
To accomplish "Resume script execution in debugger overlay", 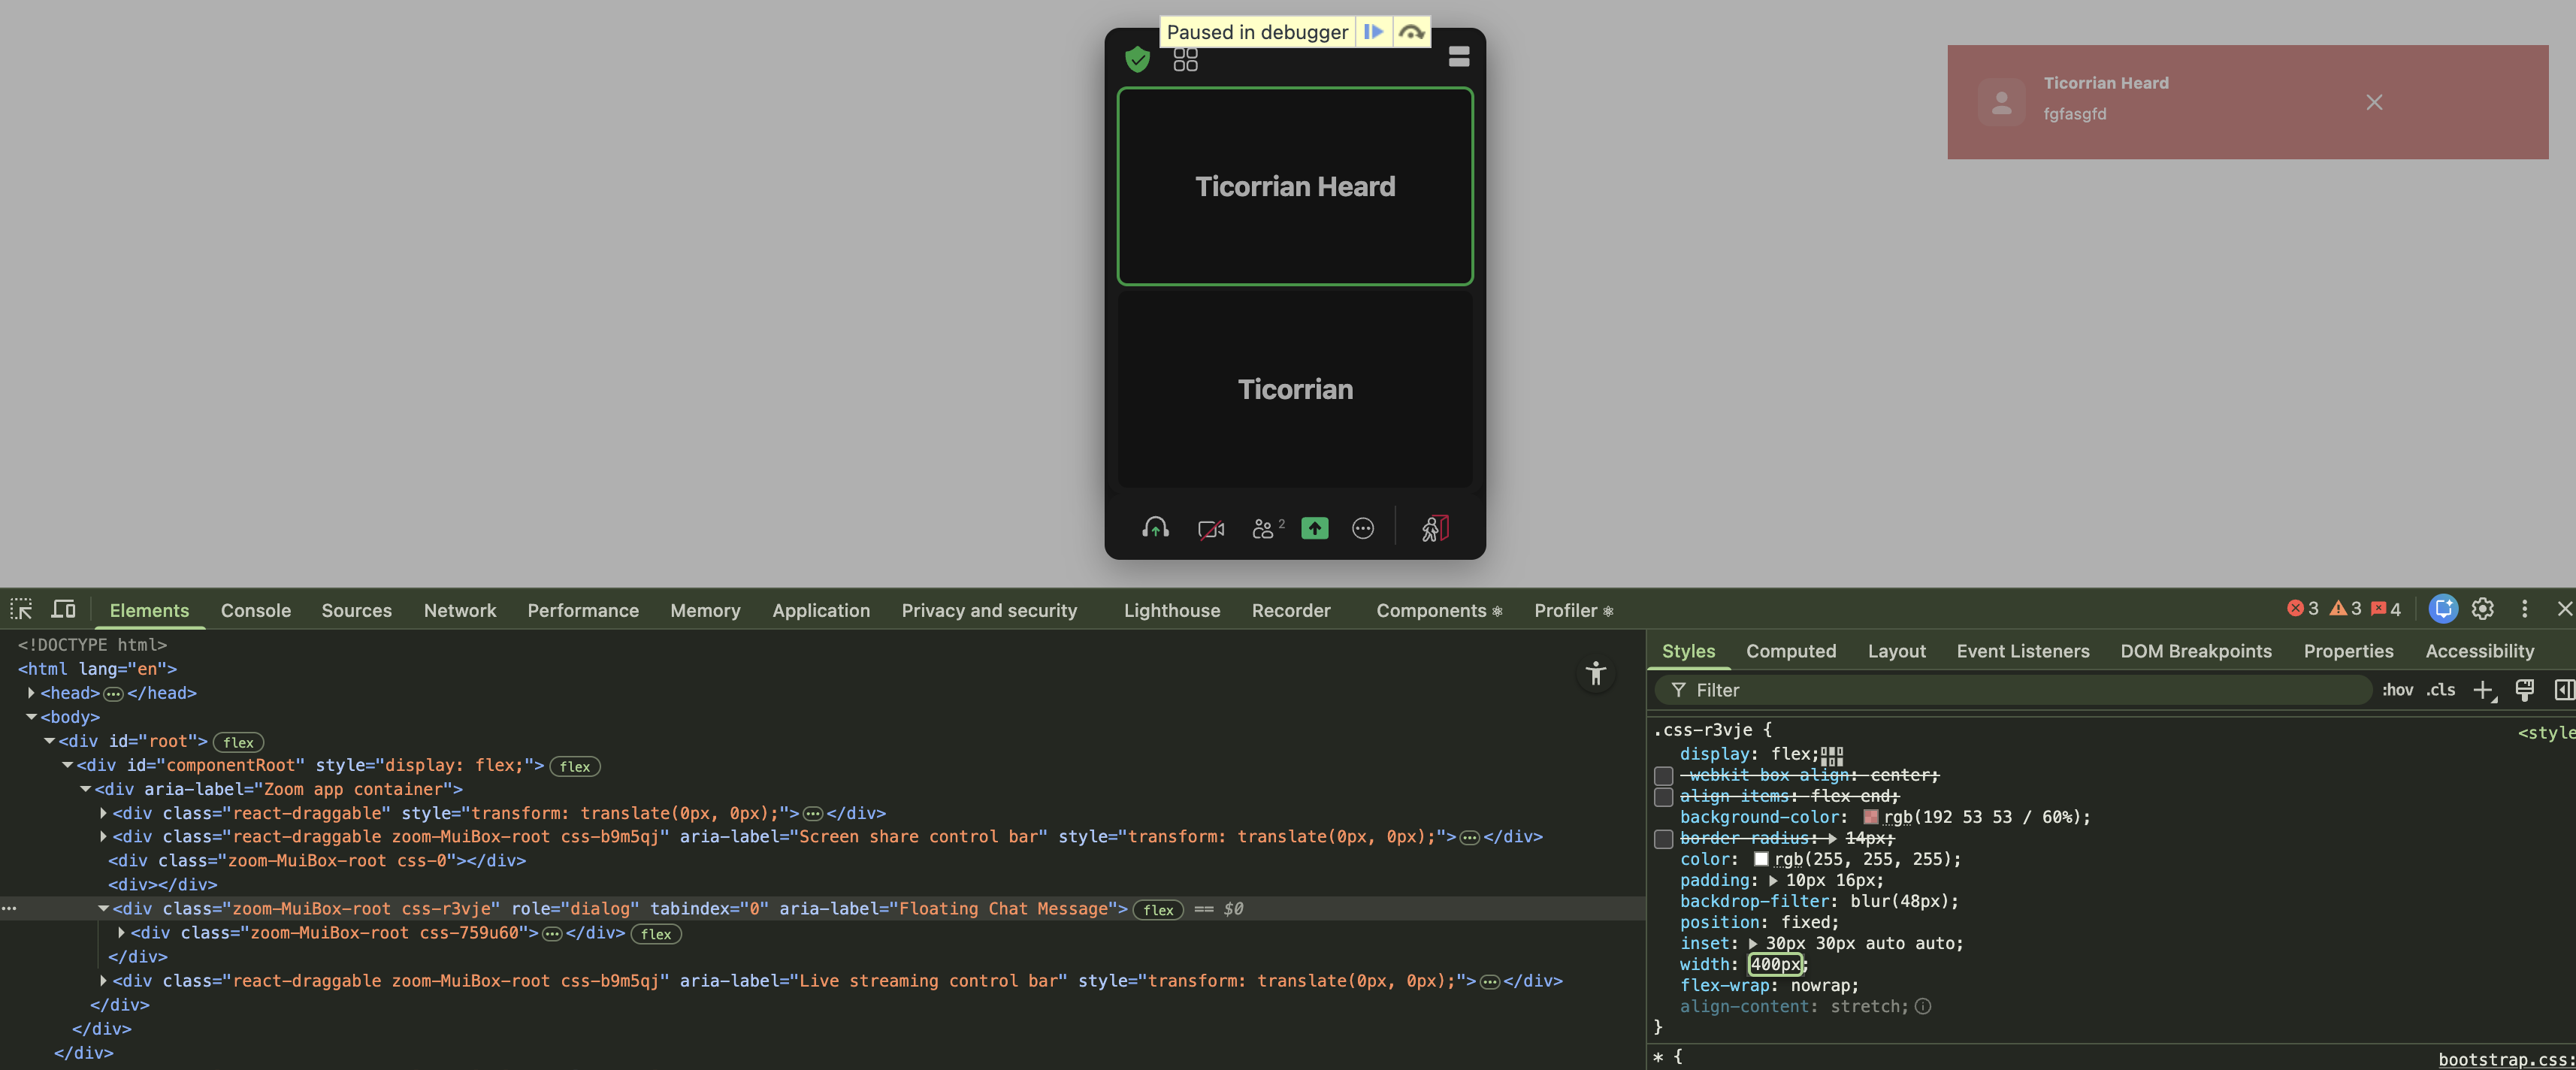I will tap(1373, 32).
